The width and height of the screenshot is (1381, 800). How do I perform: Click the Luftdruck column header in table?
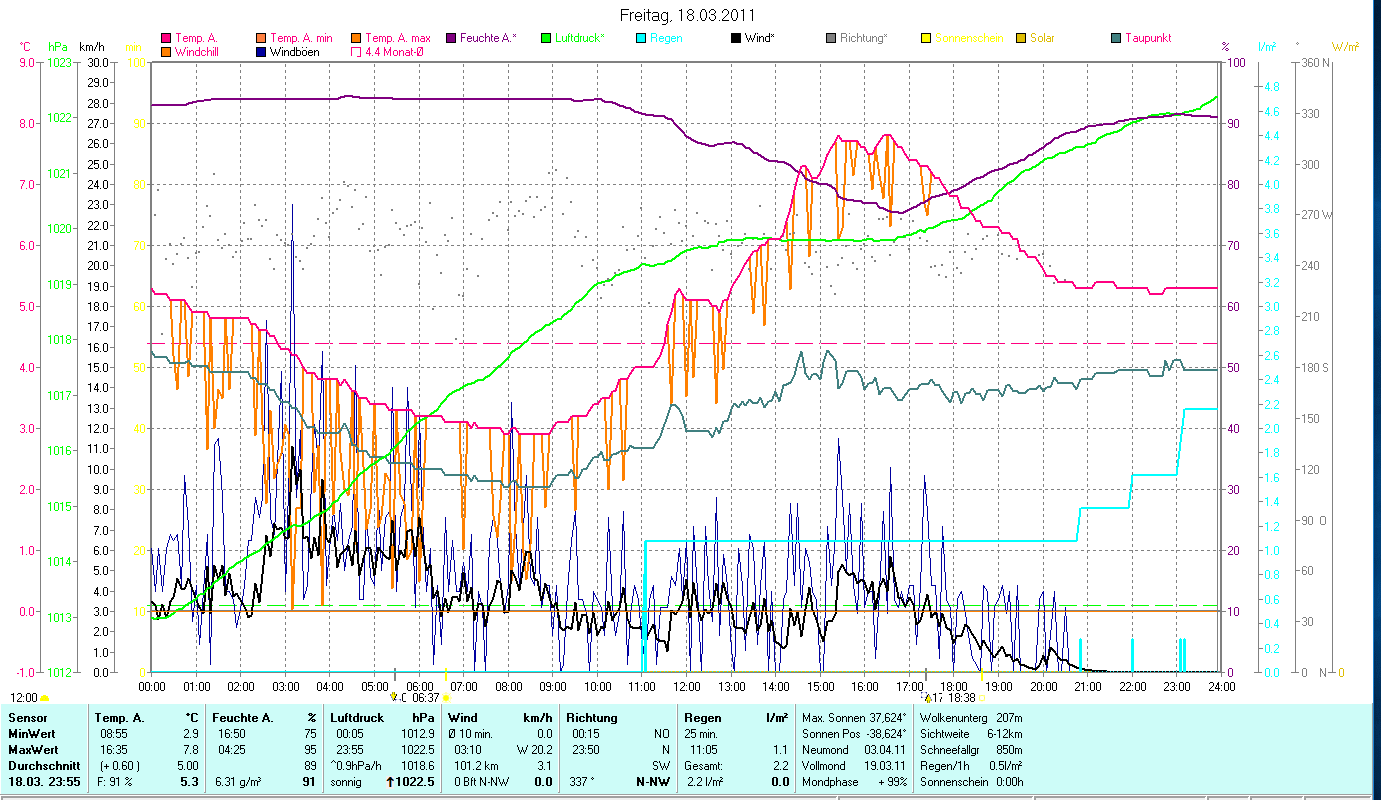pos(356,718)
